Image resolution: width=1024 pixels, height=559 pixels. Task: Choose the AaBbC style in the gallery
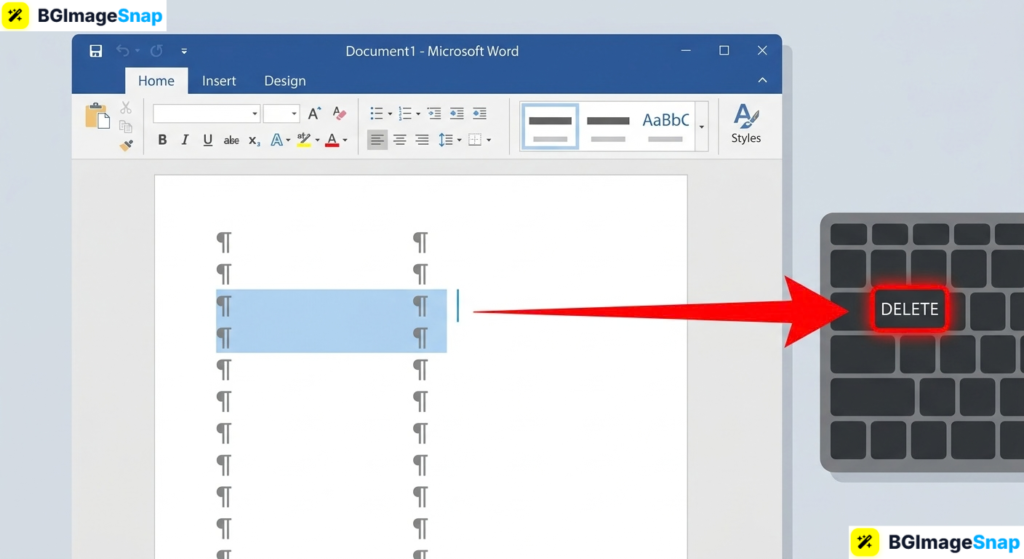tap(665, 127)
